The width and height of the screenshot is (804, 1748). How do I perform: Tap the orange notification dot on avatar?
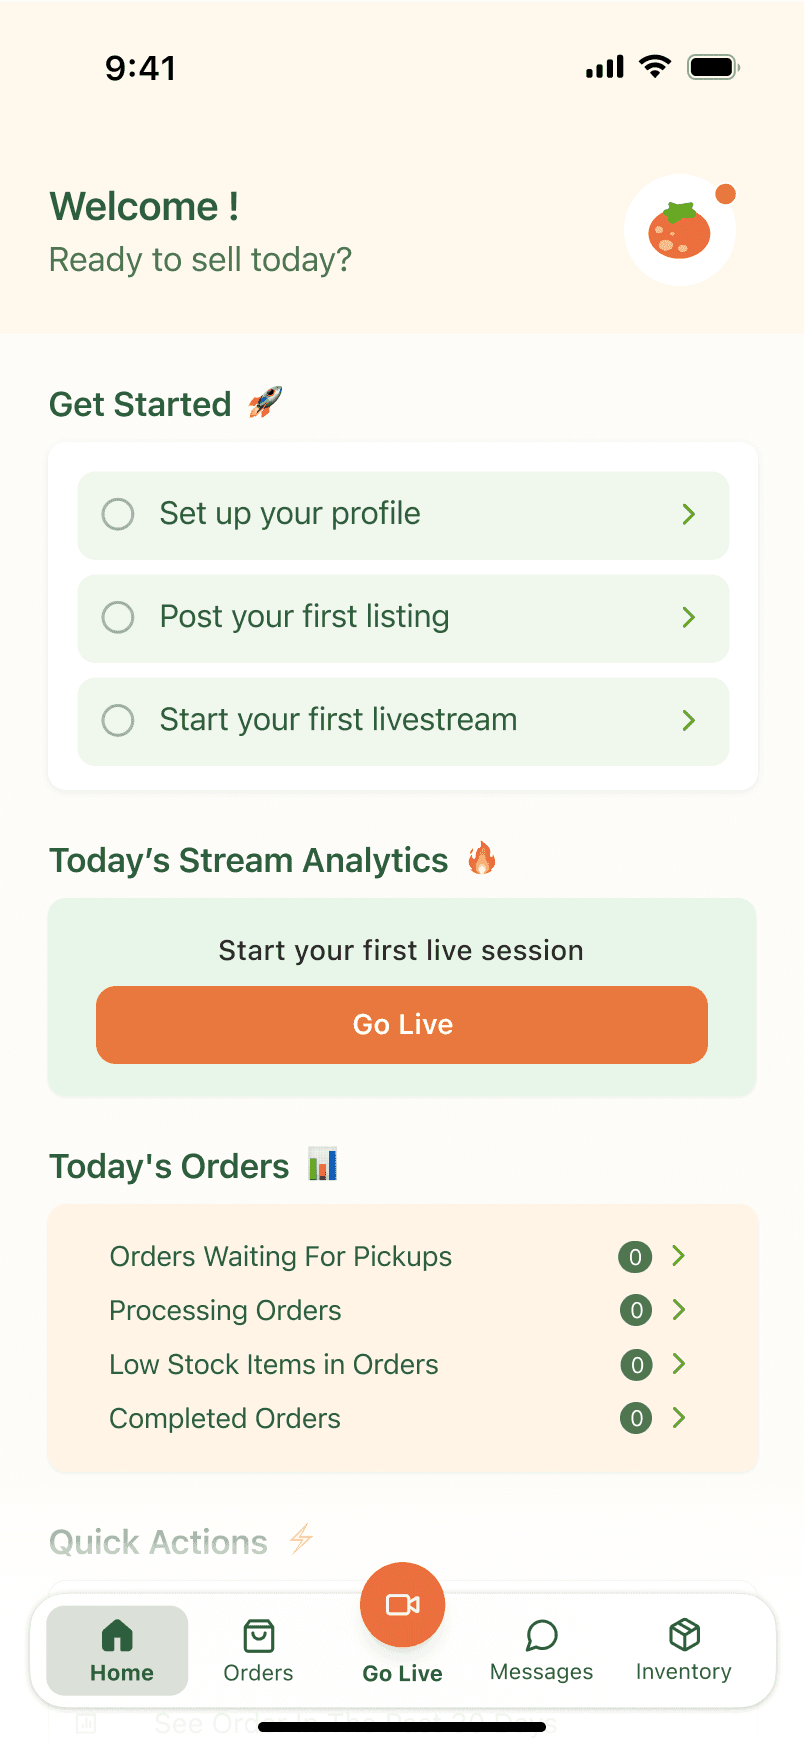point(726,194)
